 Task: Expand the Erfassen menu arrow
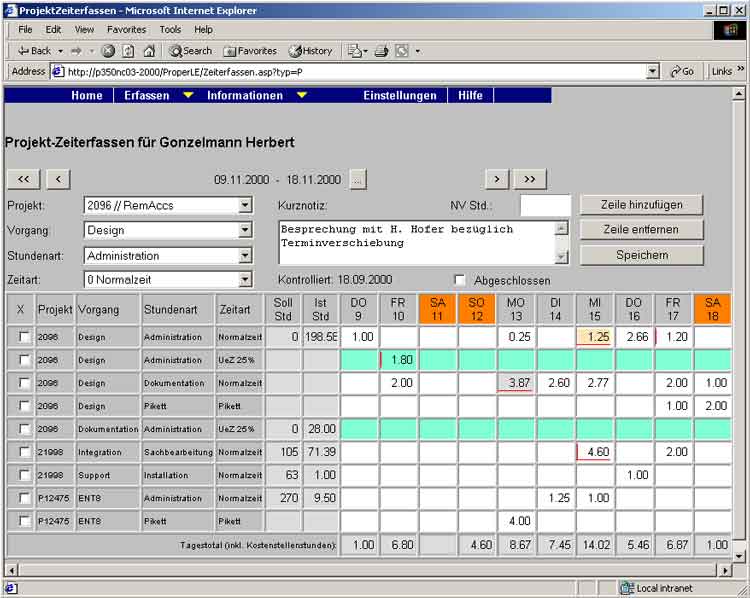pos(188,95)
